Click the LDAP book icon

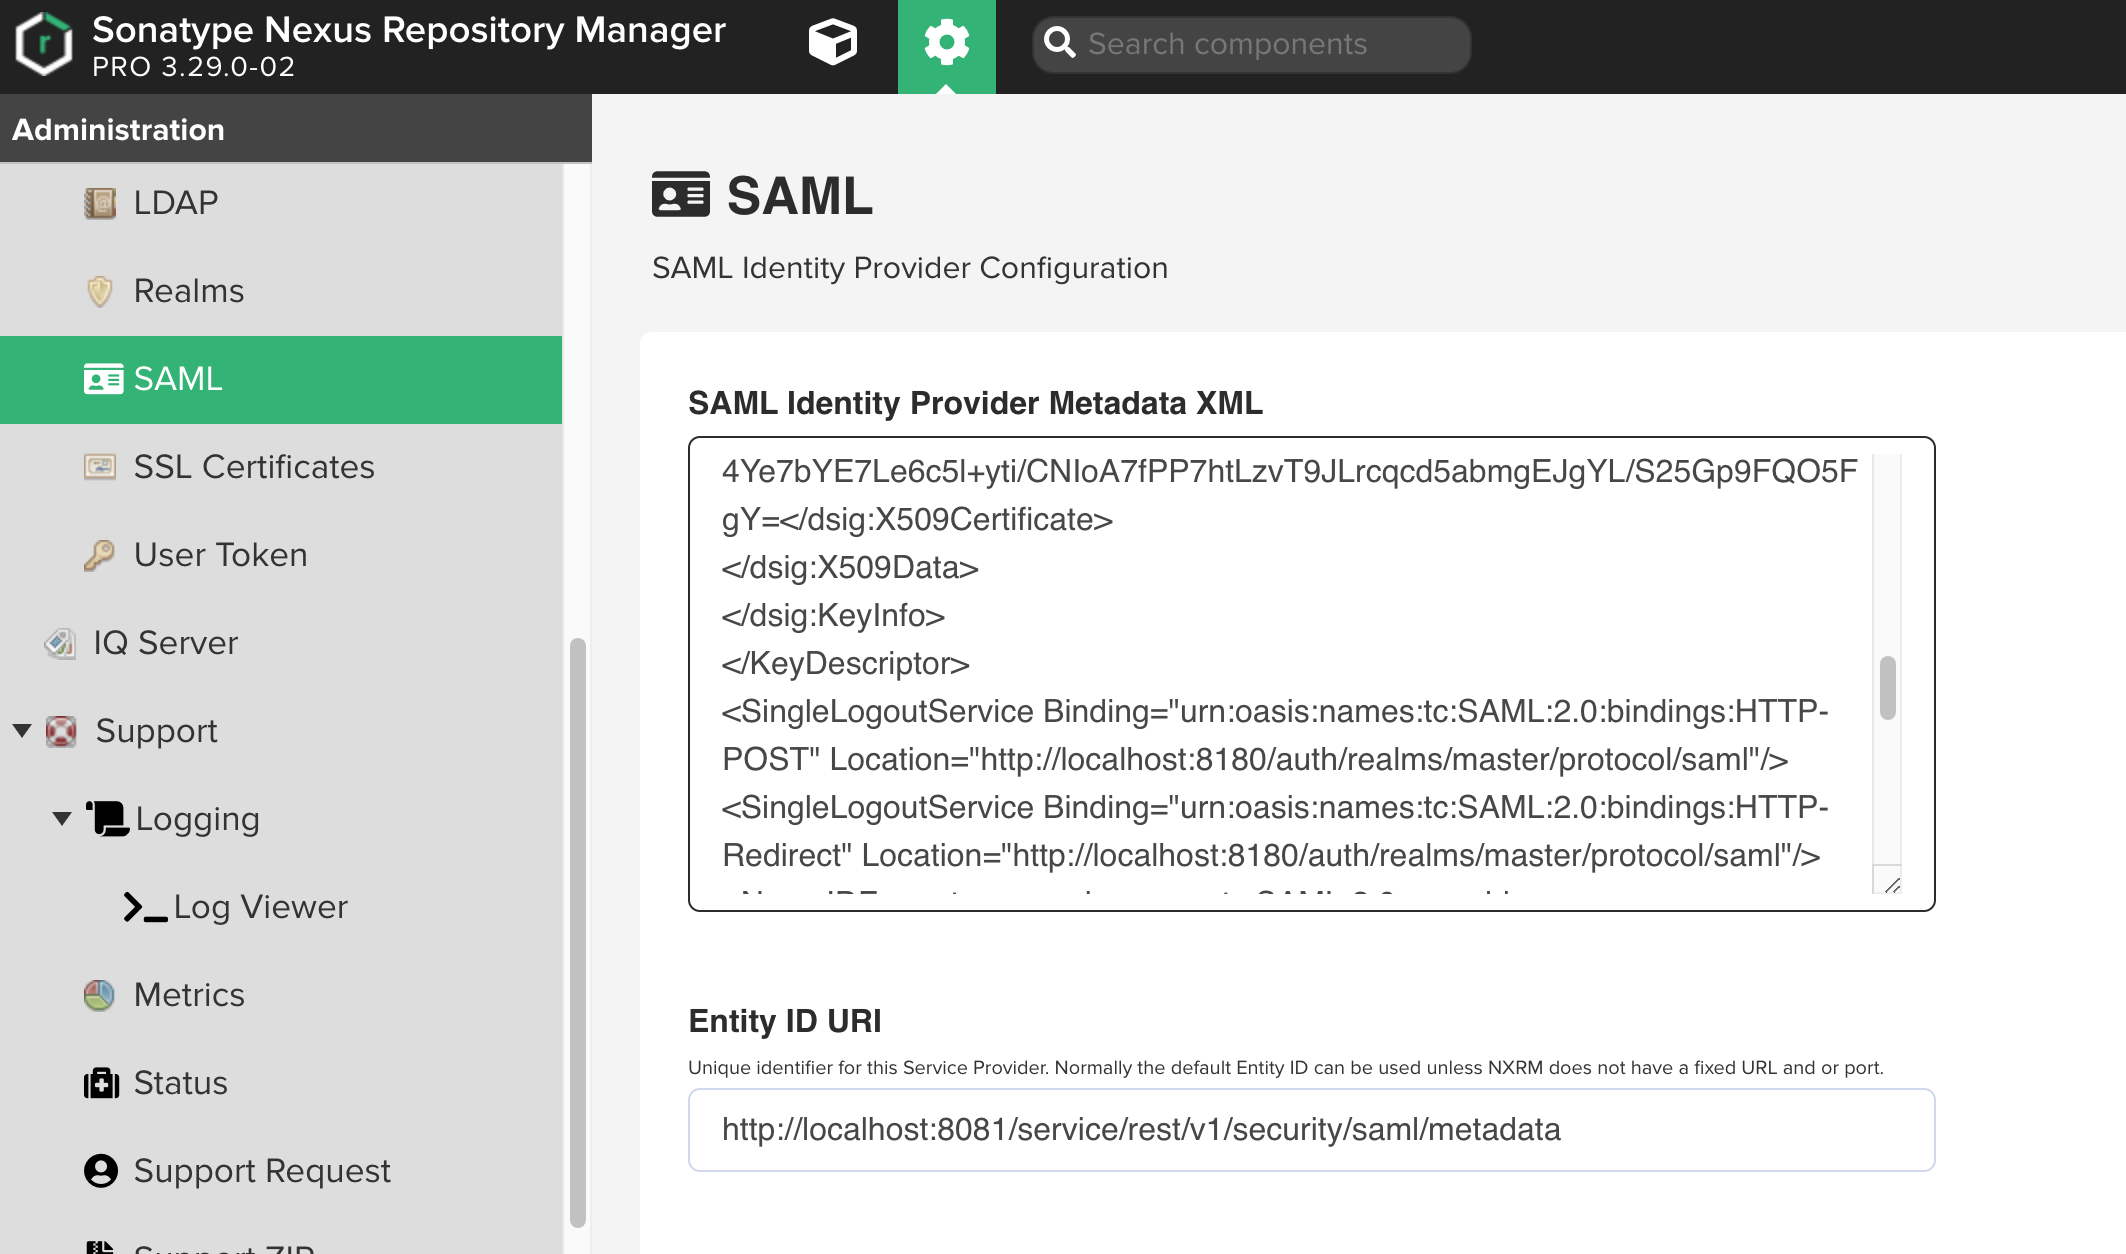(x=99, y=203)
